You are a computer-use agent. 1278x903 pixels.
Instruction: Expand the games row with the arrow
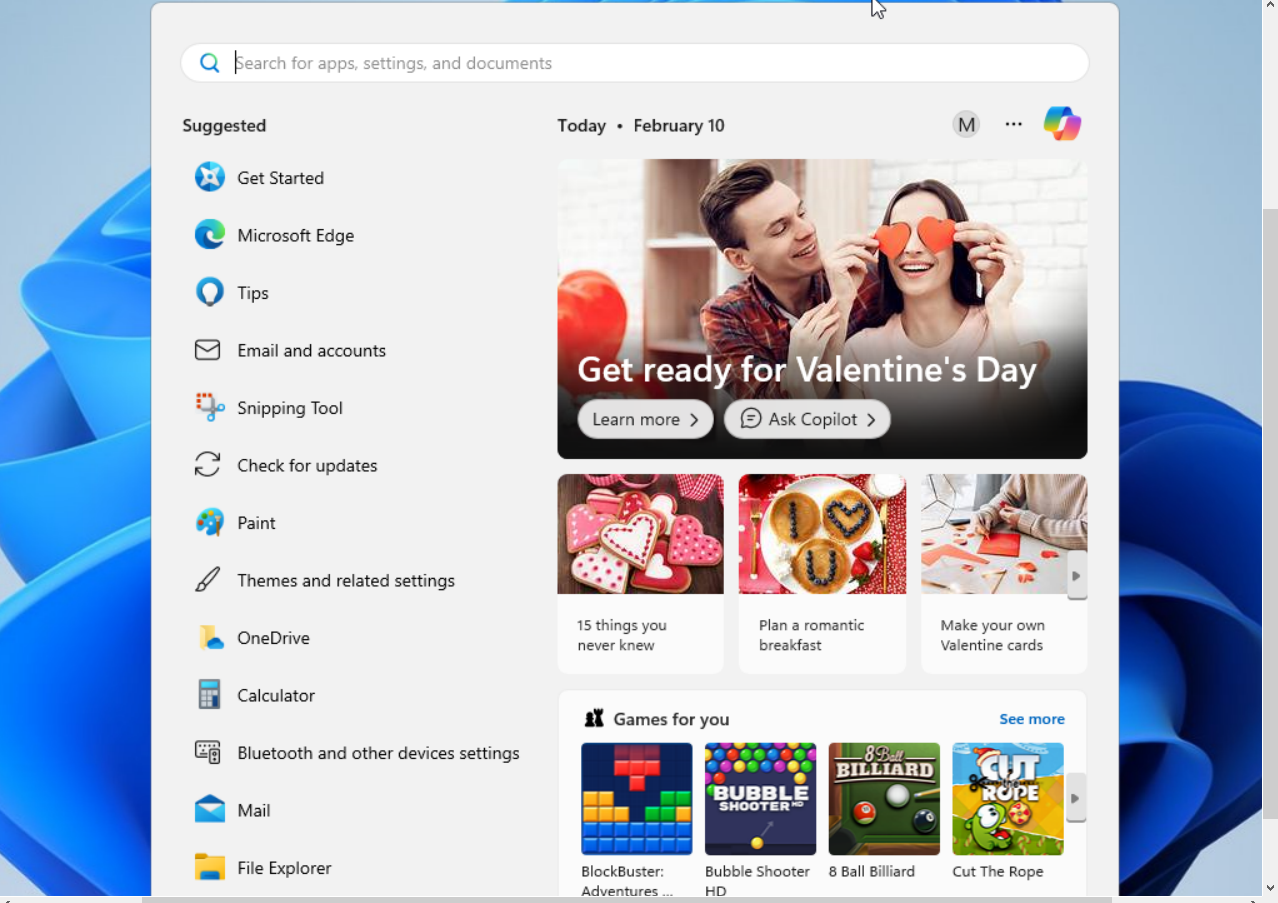pyautogui.click(x=1076, y=798)
